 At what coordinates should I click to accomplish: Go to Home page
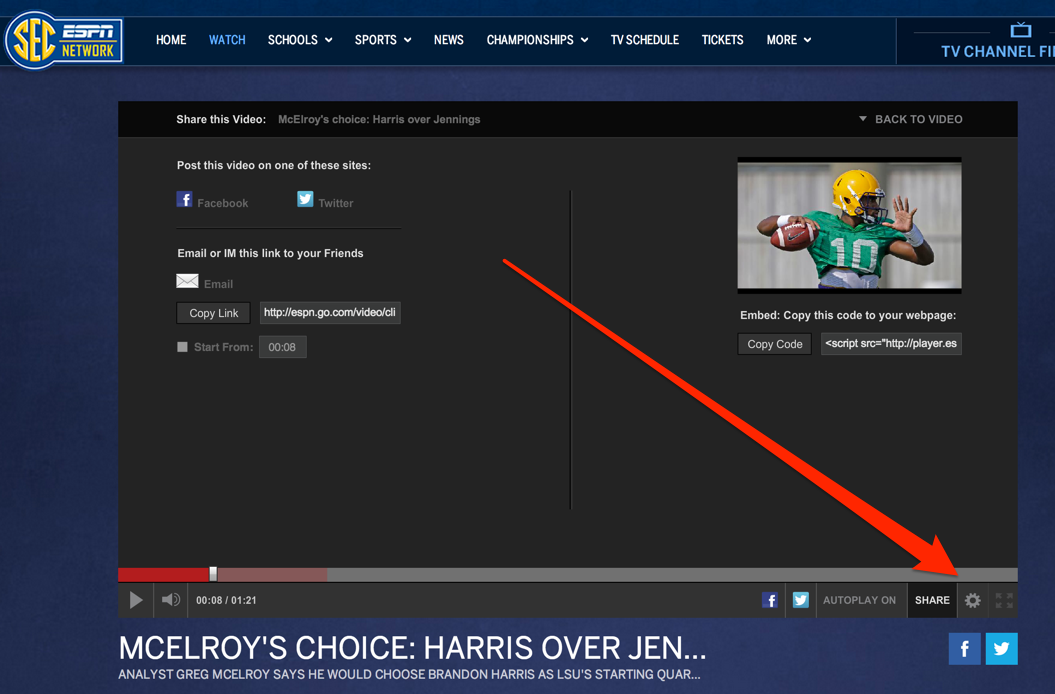171,40
